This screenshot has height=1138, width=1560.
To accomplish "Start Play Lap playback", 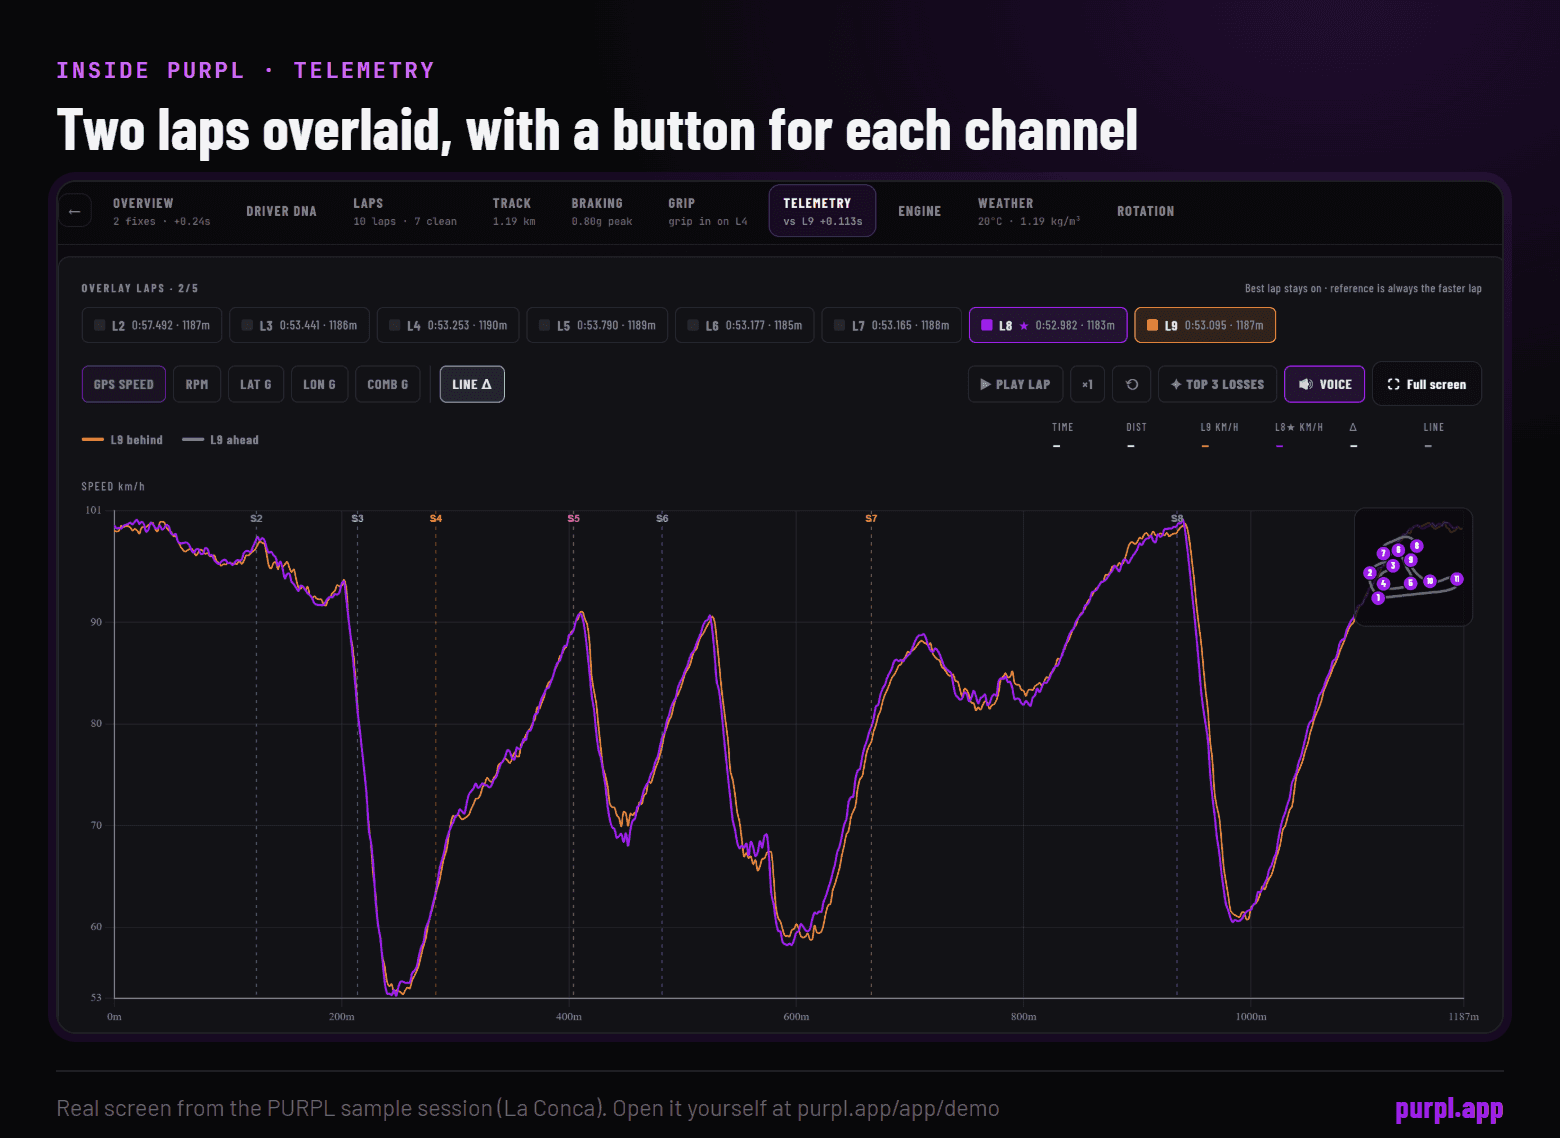I will coord(1015,384).
